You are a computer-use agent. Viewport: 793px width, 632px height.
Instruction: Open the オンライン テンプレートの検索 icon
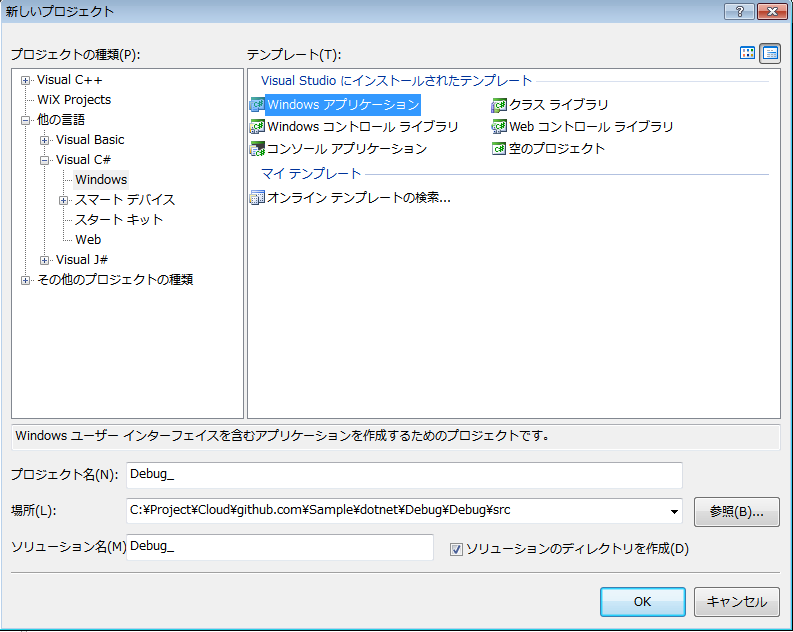click(257, 198)
